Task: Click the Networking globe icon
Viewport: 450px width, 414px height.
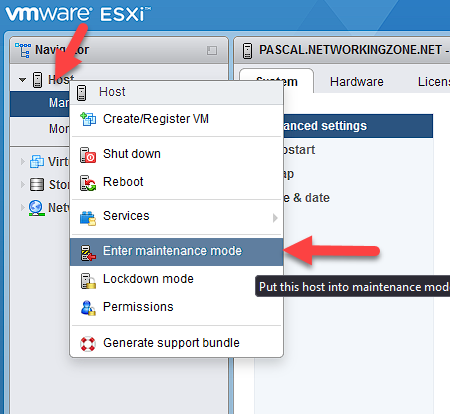Action: click(x=36, y=208)
